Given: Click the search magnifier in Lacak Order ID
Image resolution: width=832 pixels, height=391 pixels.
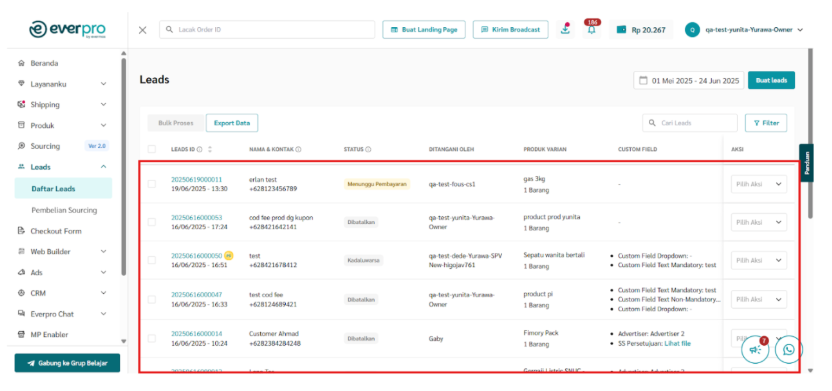Looking at the screenshot, I should pos(170,30).
